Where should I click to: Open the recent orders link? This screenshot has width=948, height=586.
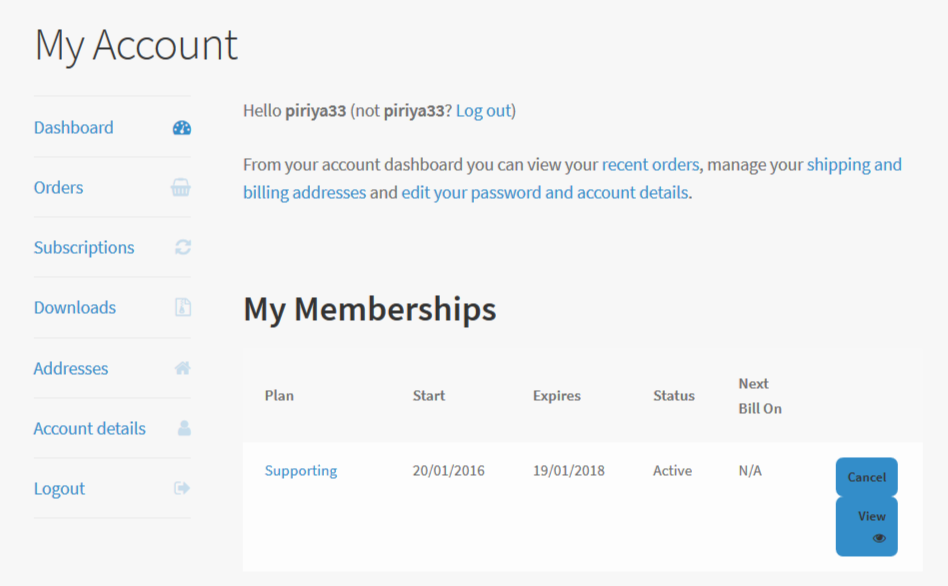point(650,165)
